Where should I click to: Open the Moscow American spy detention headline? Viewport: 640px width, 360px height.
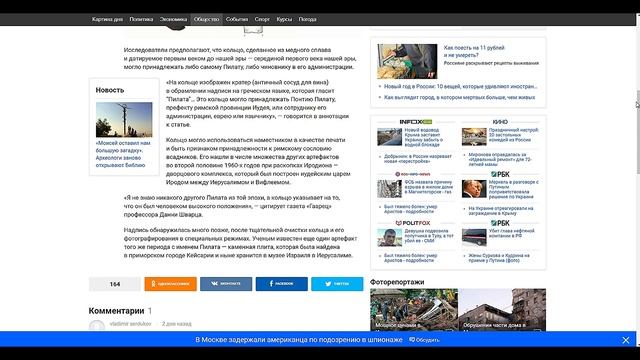pyautogui.click(x=299, y=340)
